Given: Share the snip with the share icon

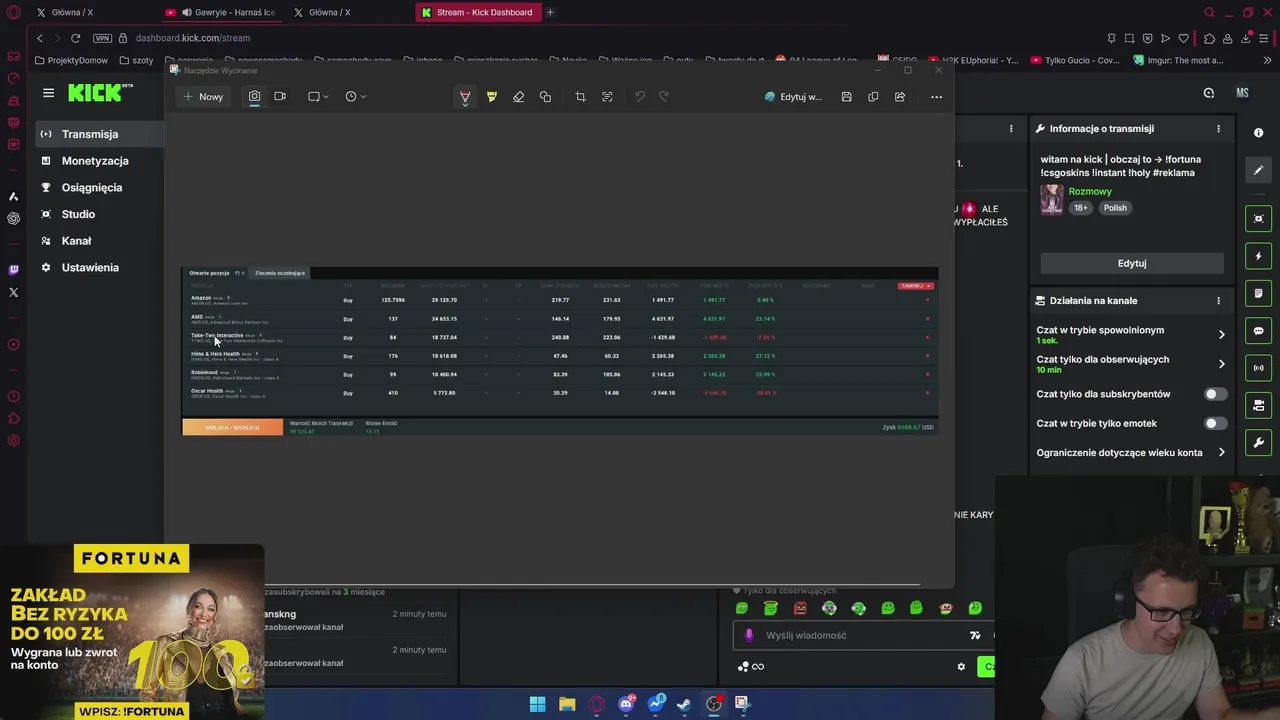Looking at the screenshot, I should pos(900,97).
